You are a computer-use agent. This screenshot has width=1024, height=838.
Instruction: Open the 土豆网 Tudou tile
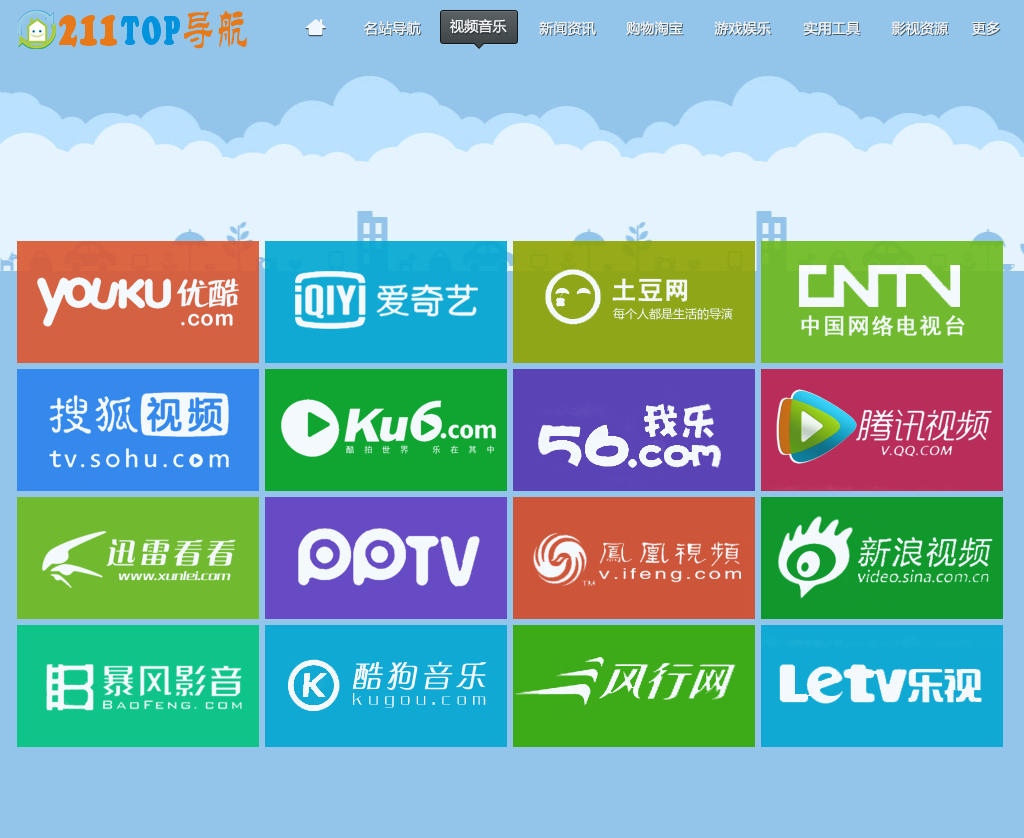[634, 302]
